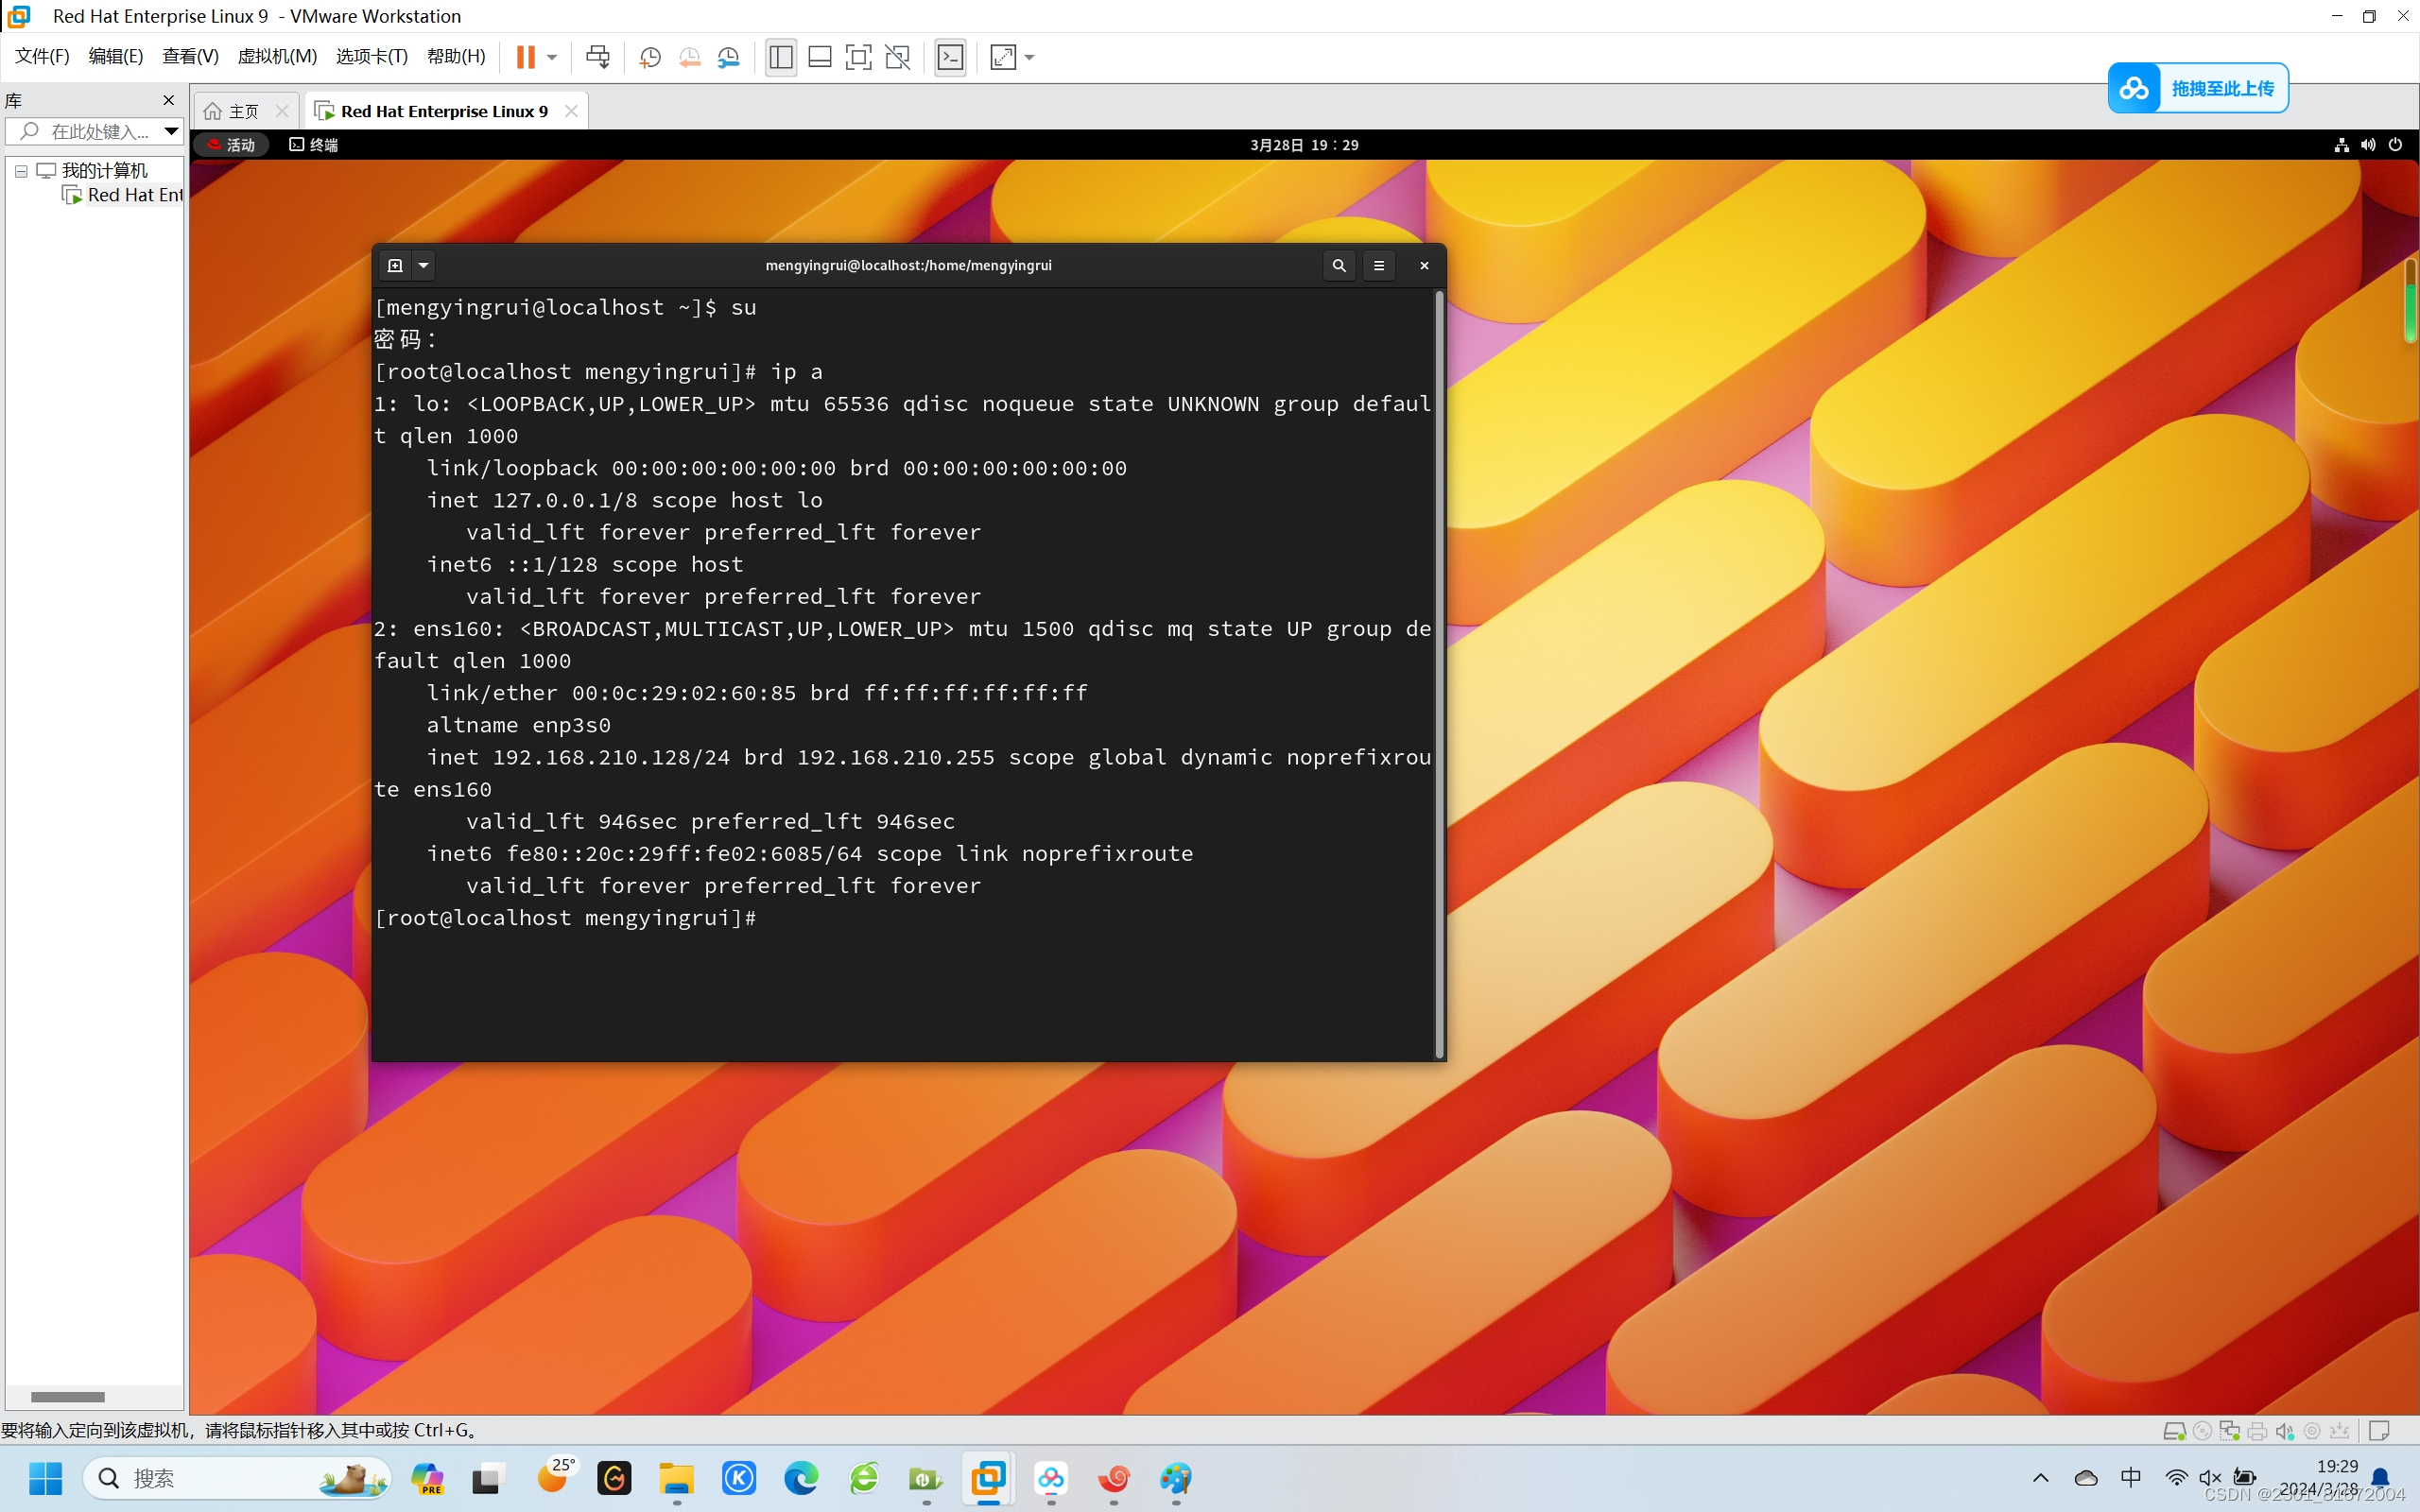
Task: Toggle the library sidebar view button
Action: pyautogui.click(x=781, y=57)
